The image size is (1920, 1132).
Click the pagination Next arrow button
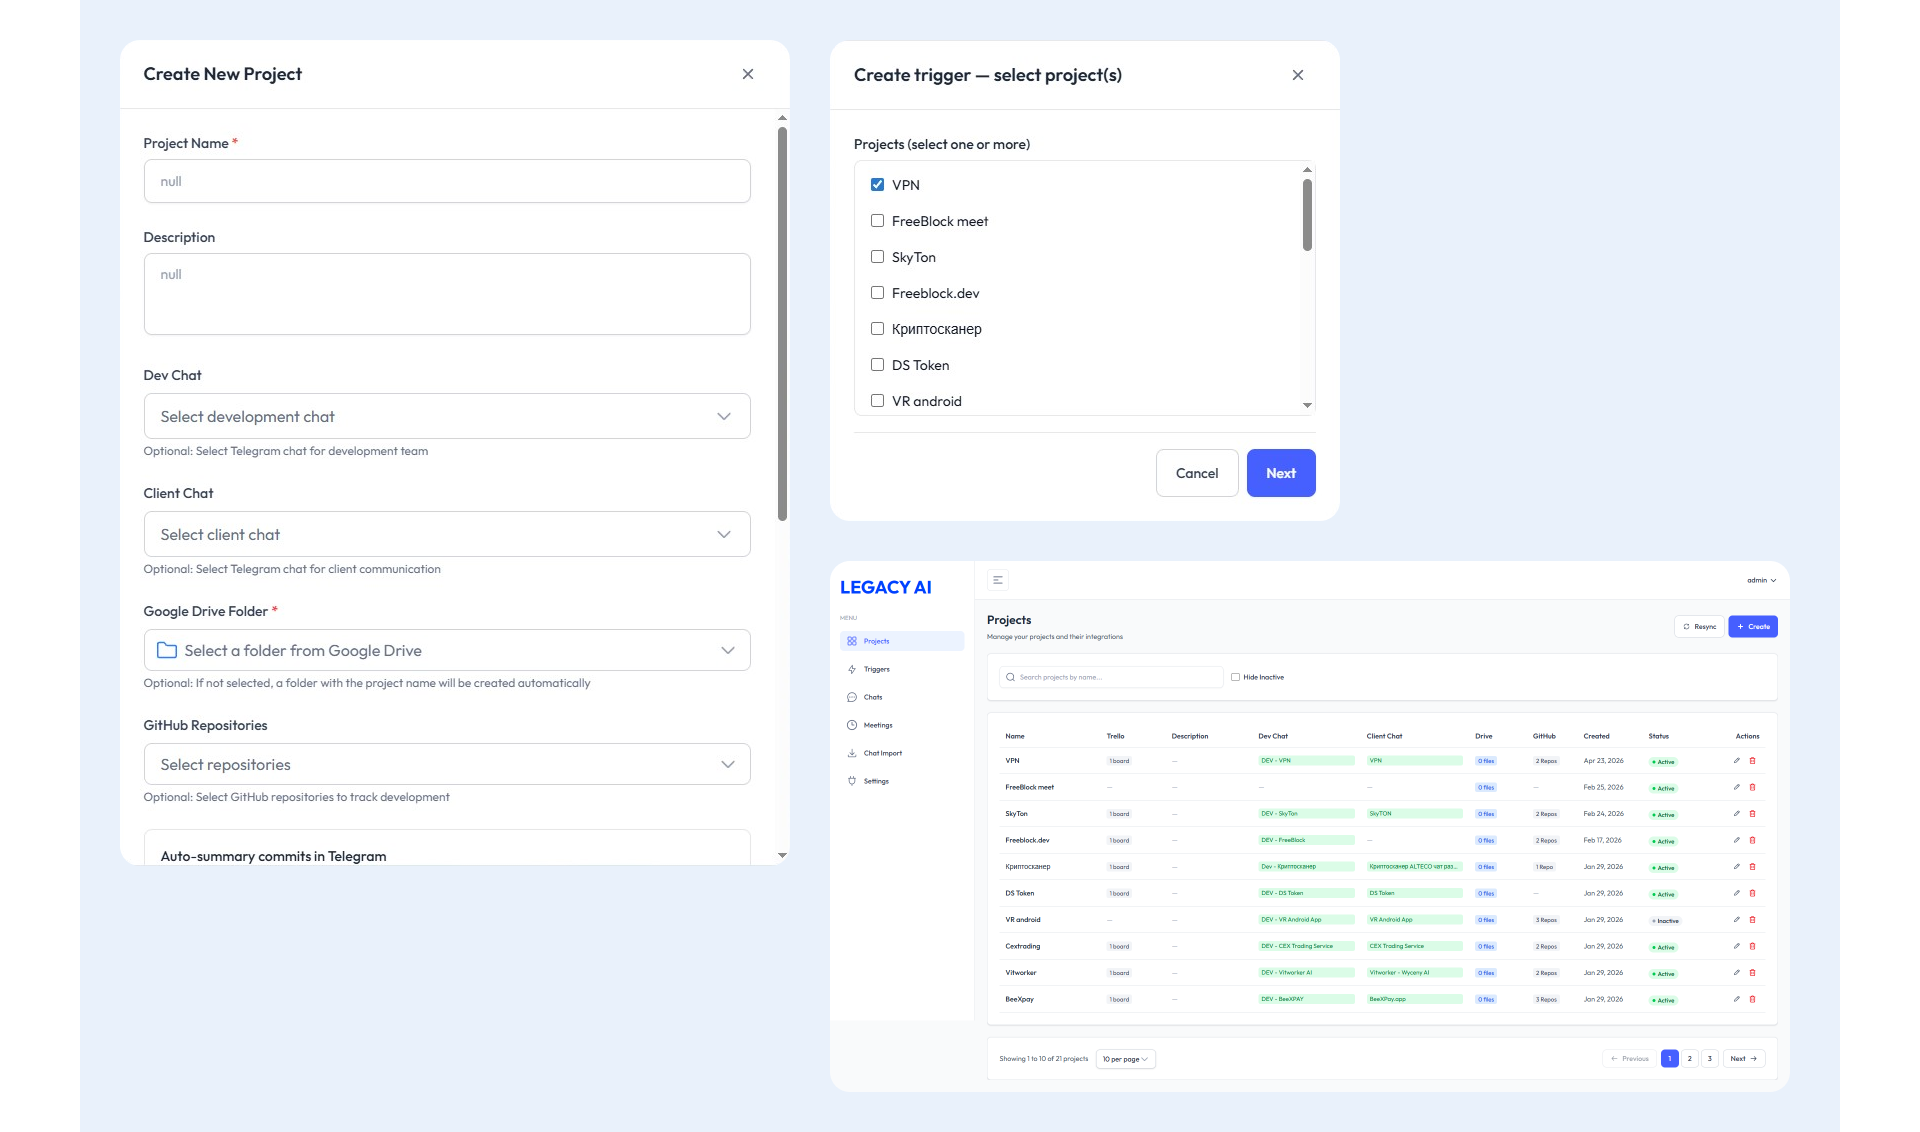pos(1744,1058)
